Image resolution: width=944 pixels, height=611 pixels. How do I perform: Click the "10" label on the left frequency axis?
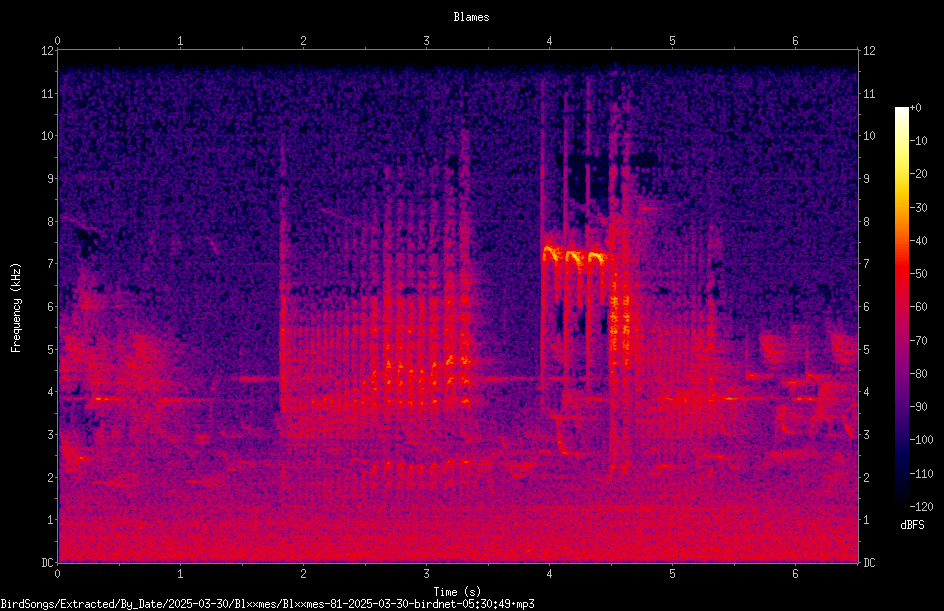47,136
